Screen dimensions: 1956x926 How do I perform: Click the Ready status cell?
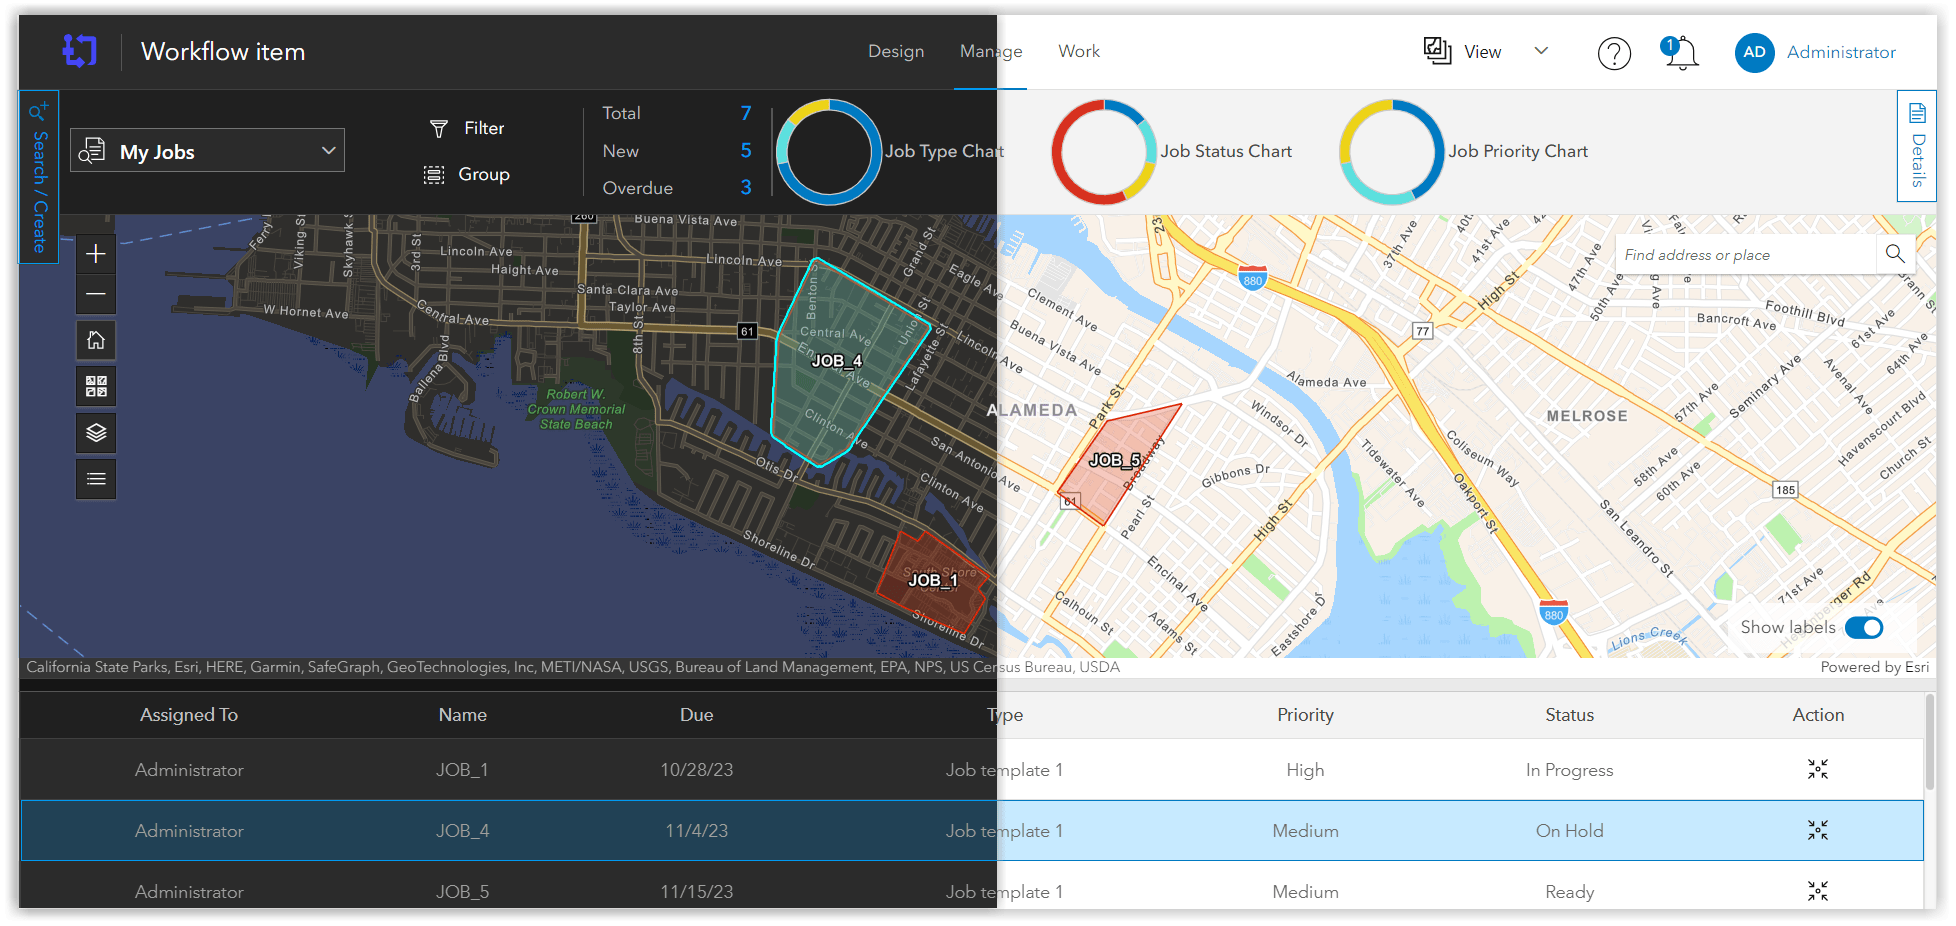click(x=1569, y=892)
